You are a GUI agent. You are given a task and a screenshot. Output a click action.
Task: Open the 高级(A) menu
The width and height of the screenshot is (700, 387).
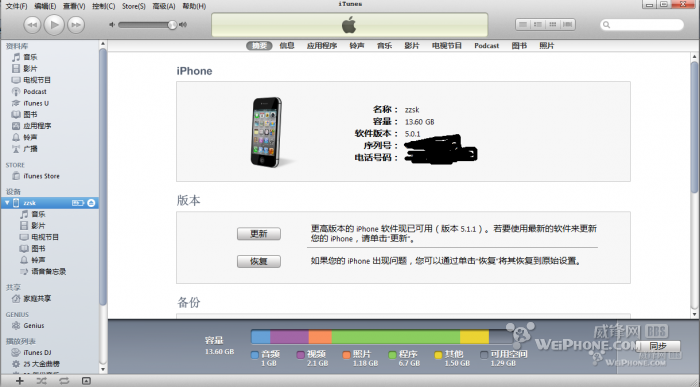[164, 6]
